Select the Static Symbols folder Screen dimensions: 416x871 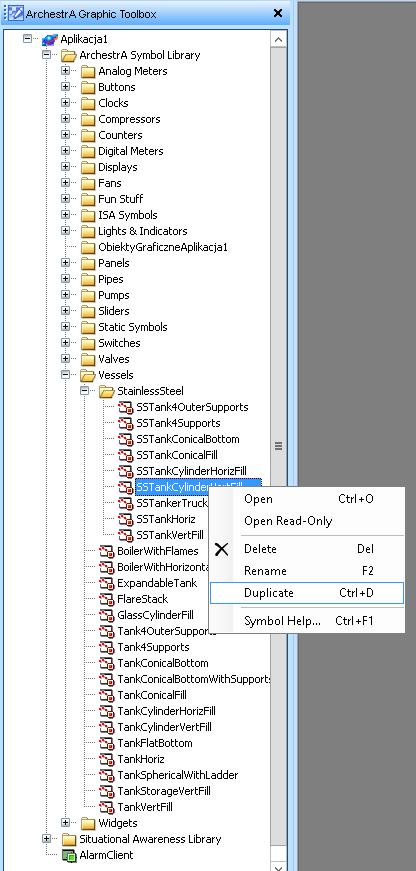133,327
